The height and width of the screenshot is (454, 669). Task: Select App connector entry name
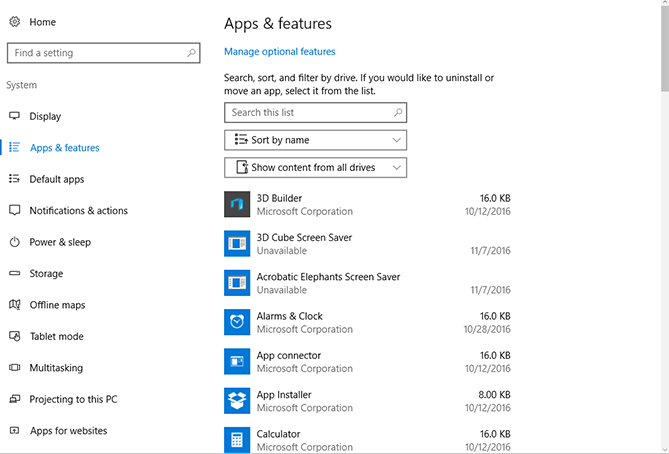click(288, 355)
